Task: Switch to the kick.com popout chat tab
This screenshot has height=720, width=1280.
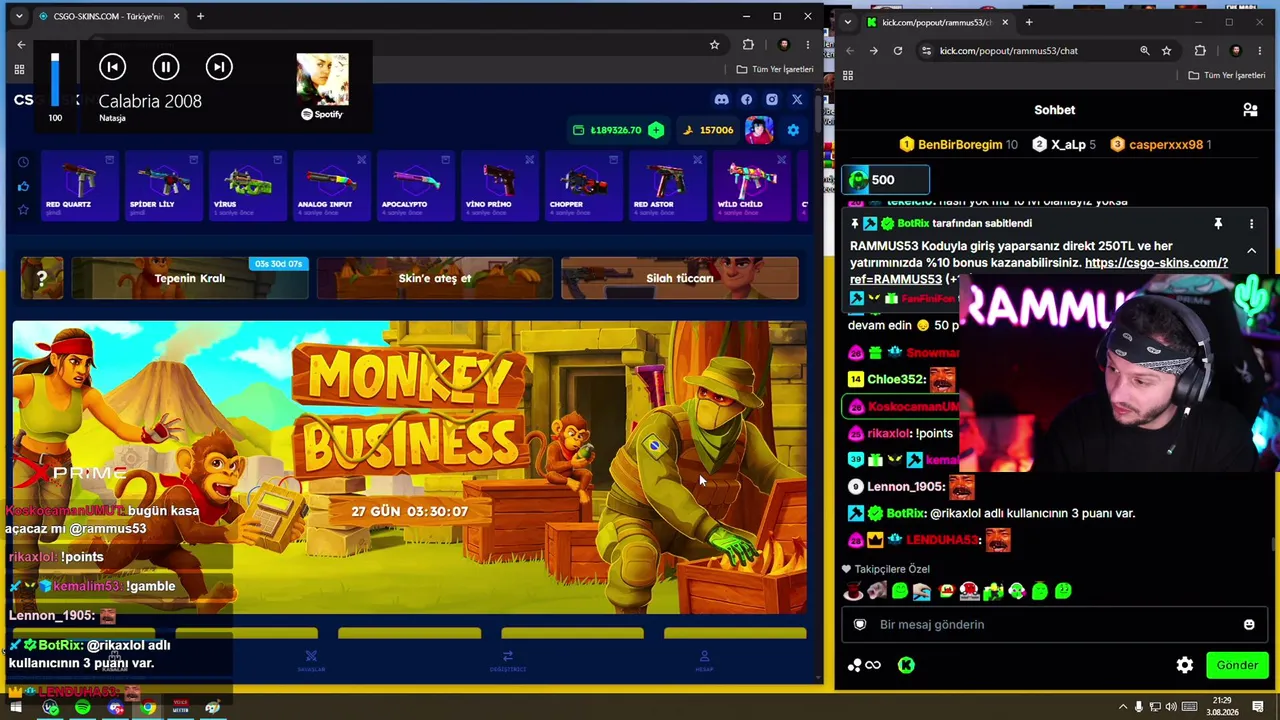Action: tap(936, 22)
